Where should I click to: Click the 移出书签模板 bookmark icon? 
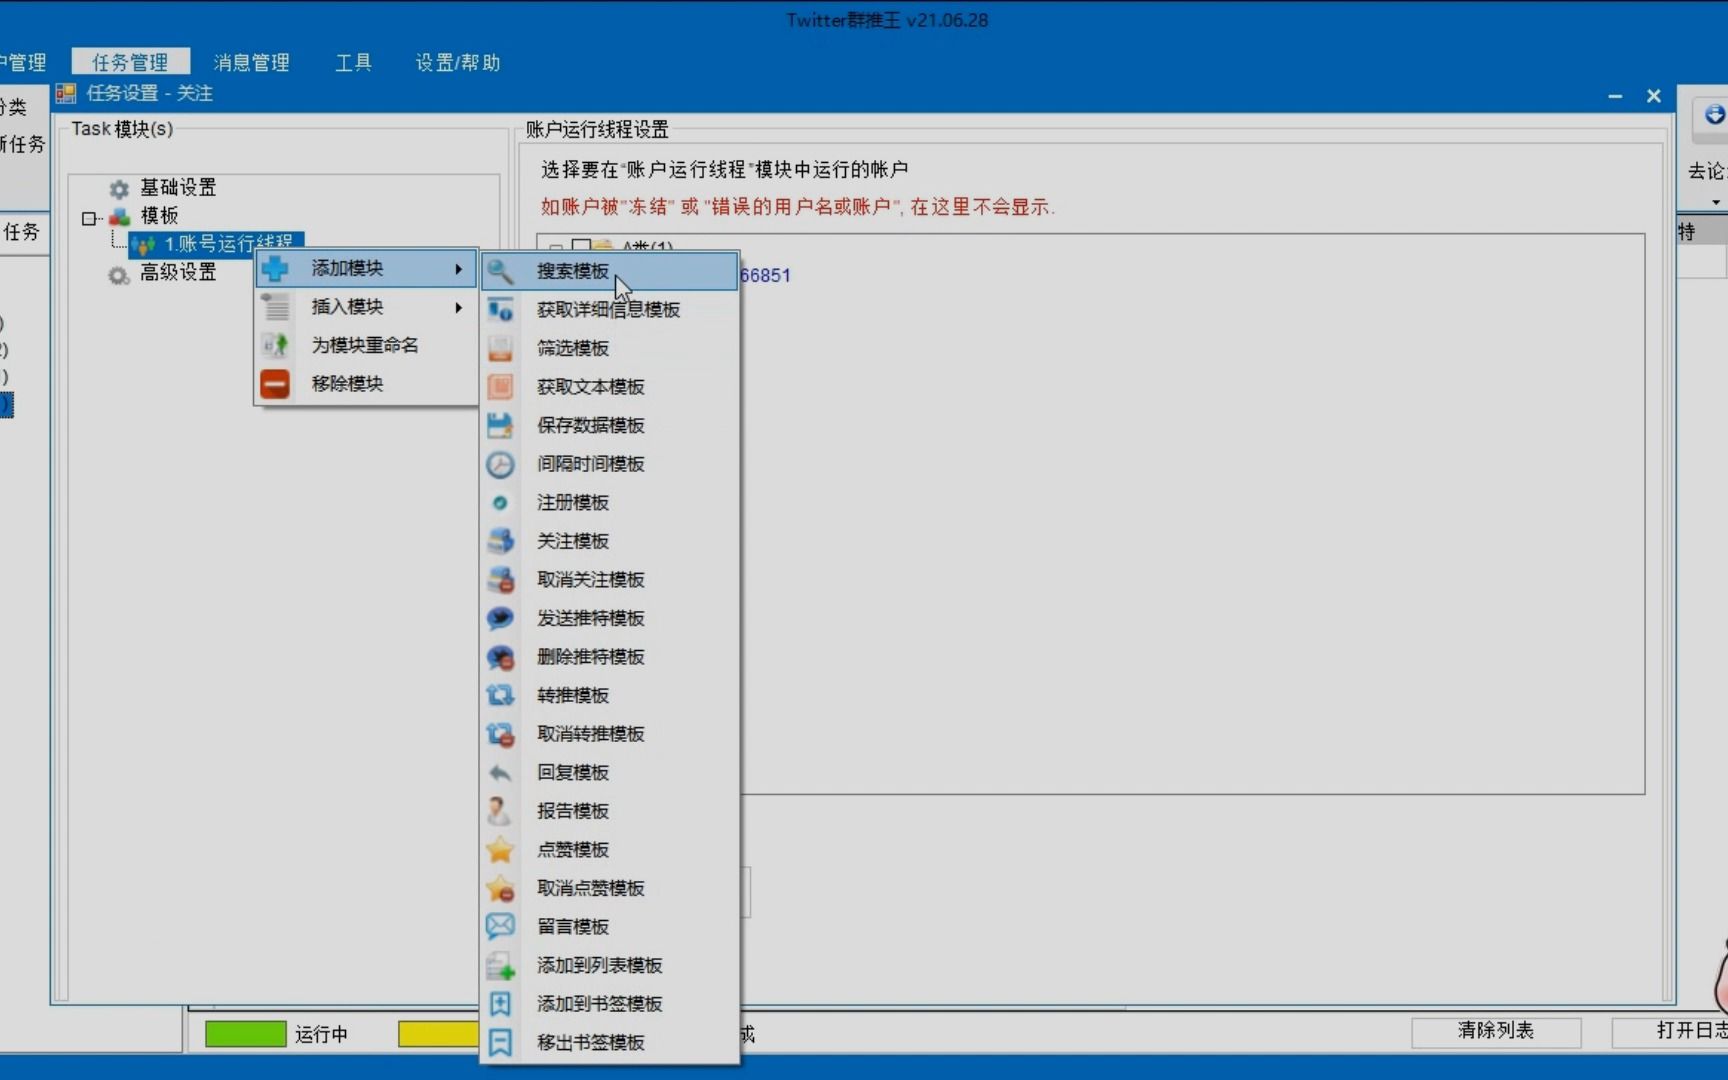click(x=500, y=1043)
